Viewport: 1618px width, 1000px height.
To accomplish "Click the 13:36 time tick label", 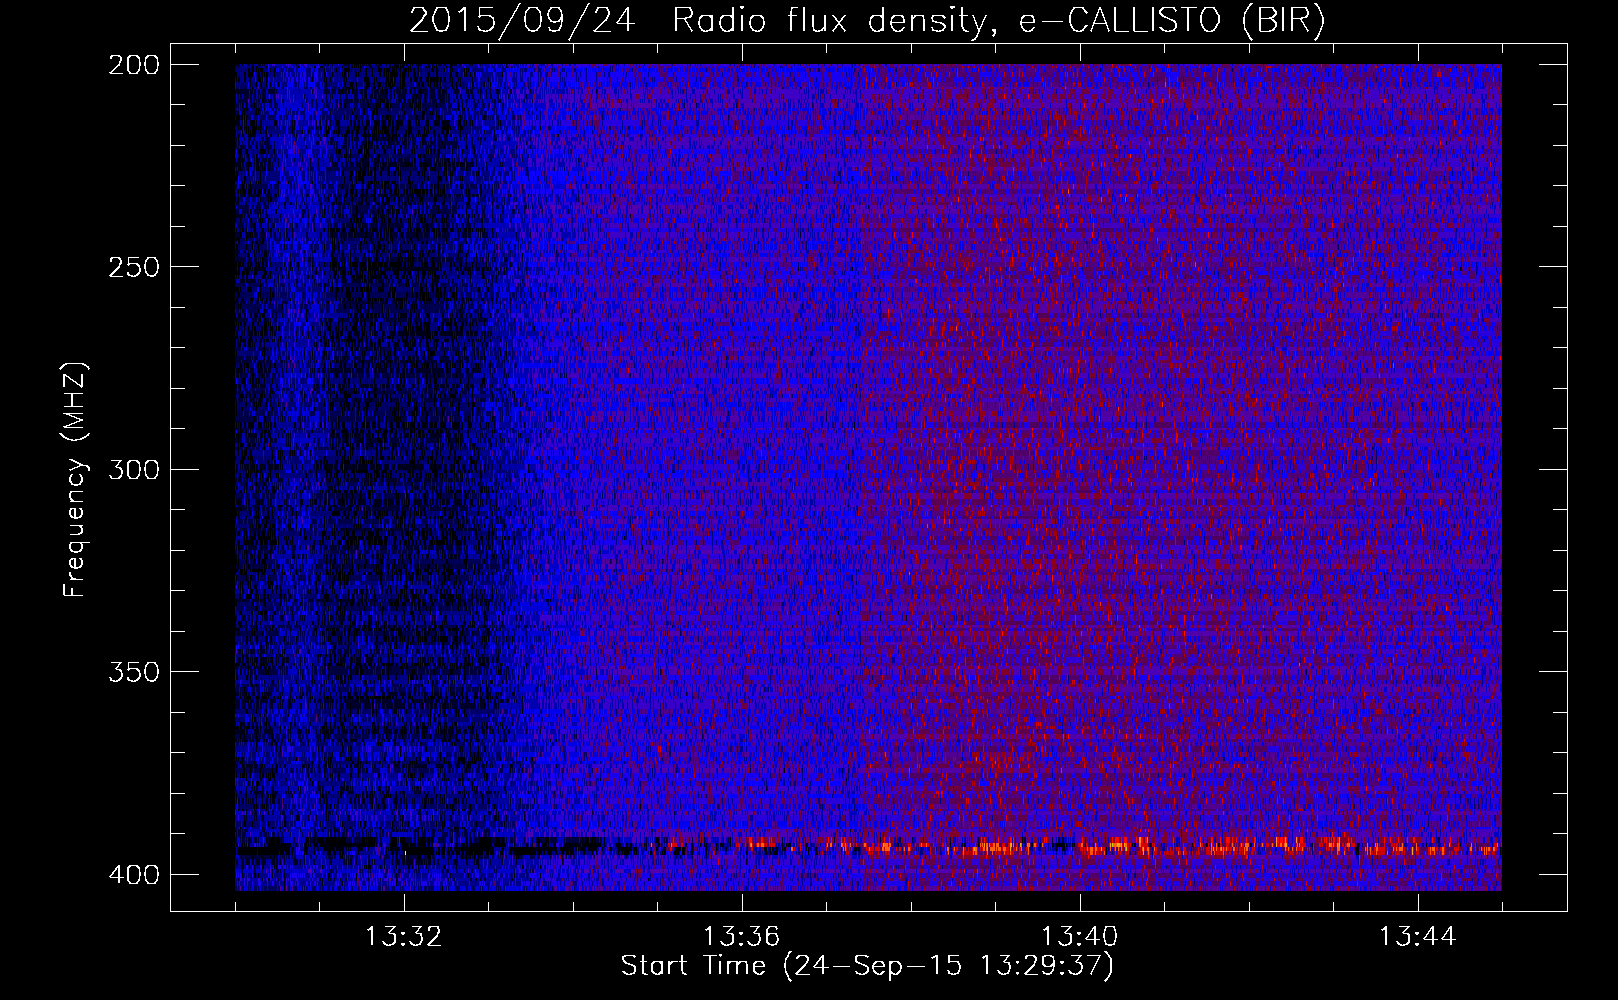I will coord(741,937).
